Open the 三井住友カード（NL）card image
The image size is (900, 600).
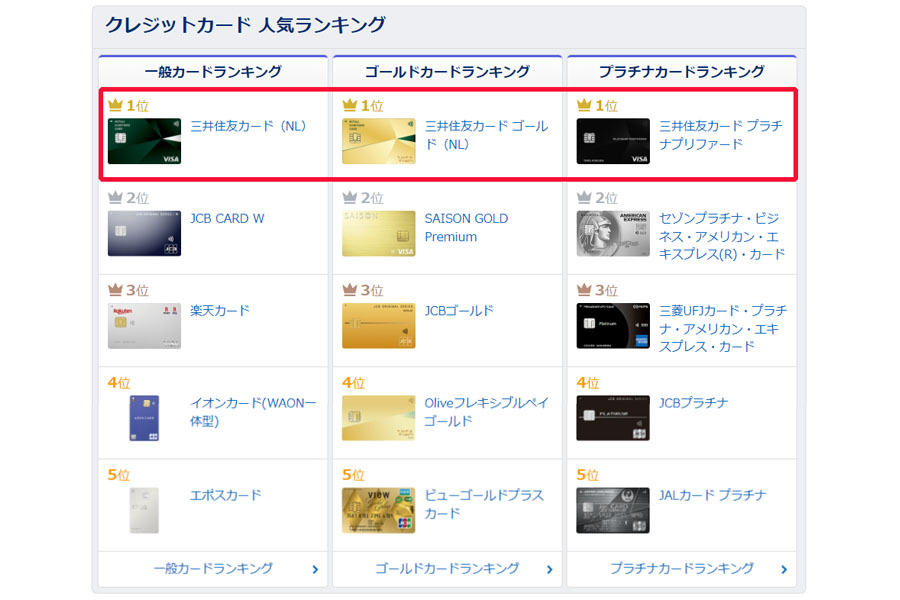click(x=144, y=141)
